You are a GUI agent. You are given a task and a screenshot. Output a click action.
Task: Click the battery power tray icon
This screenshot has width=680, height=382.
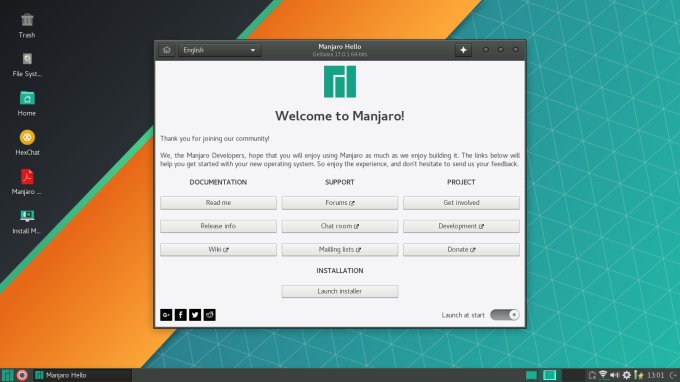(638, 375)
